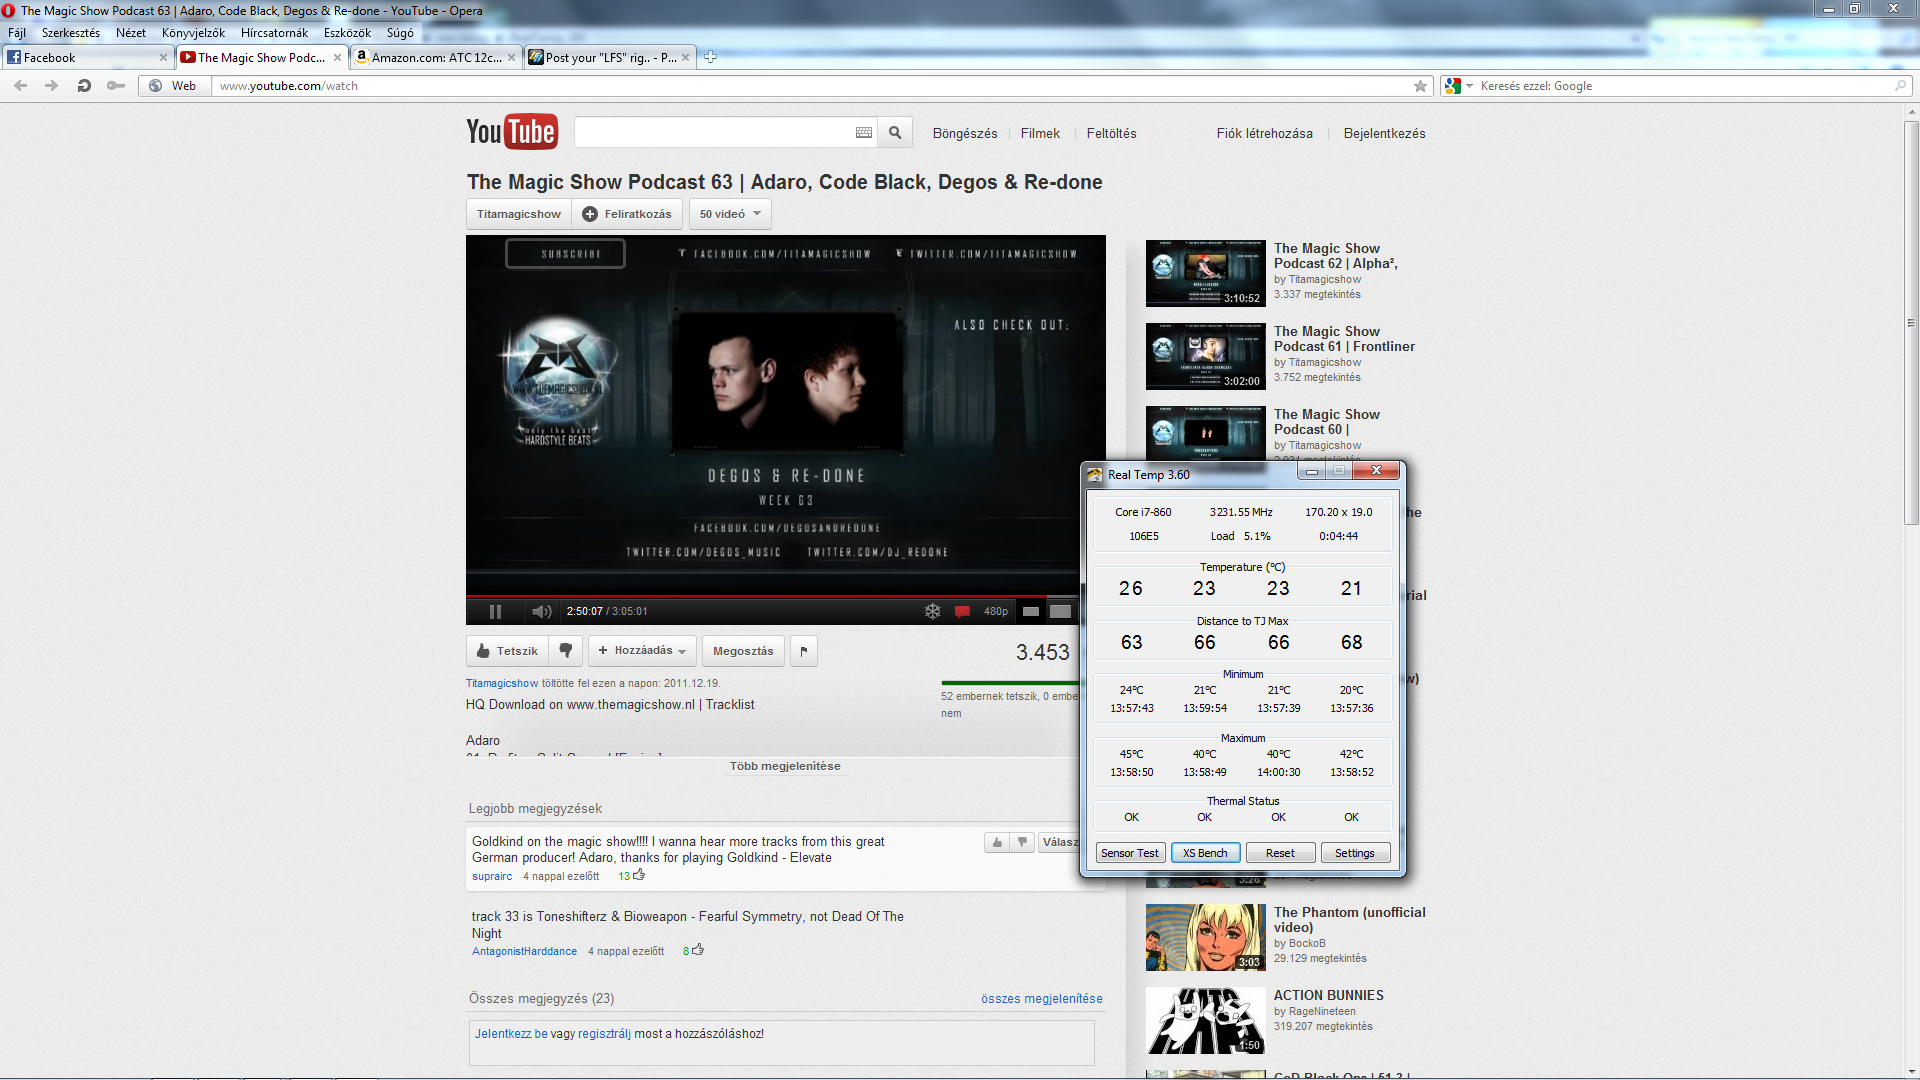Flag the video with flag icon

click(x=804, y=651)
